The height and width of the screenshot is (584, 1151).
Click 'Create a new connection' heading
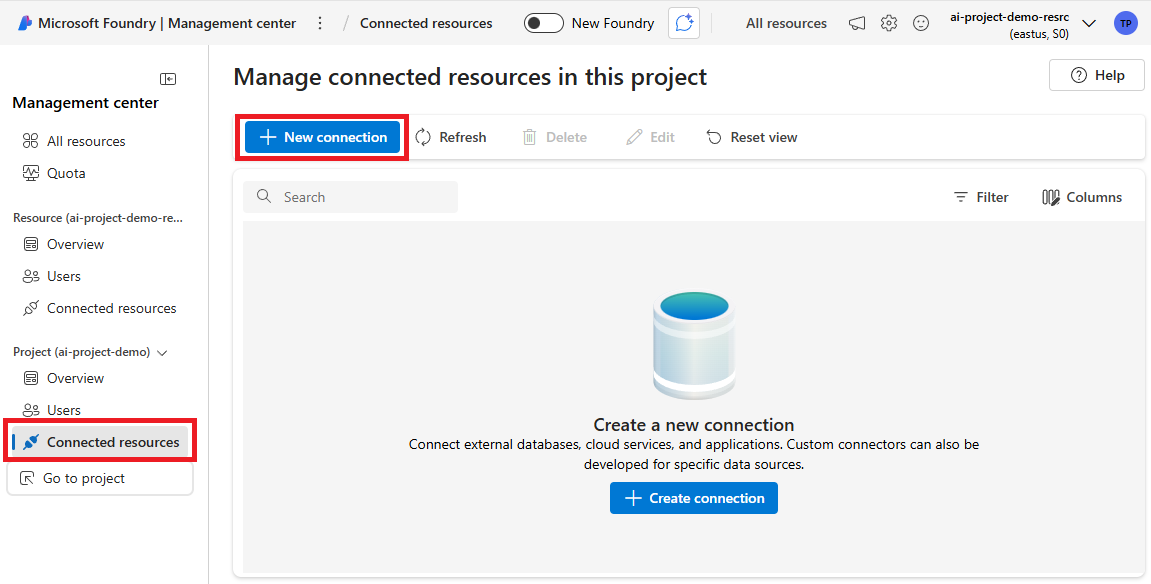click(x=694, y=425)
